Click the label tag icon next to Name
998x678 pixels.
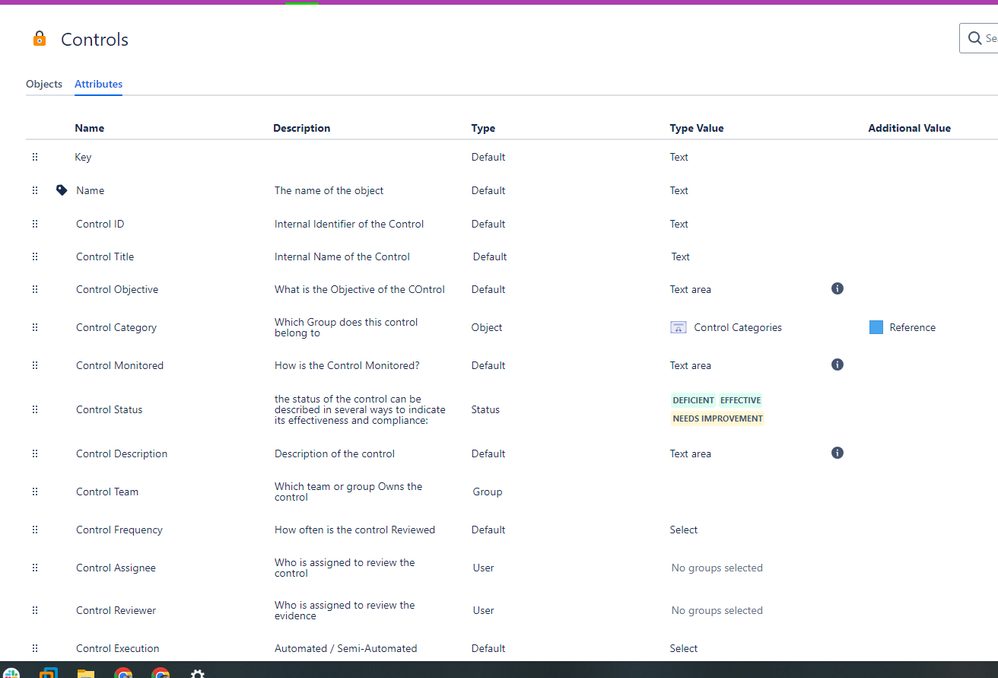coord(61,189)
